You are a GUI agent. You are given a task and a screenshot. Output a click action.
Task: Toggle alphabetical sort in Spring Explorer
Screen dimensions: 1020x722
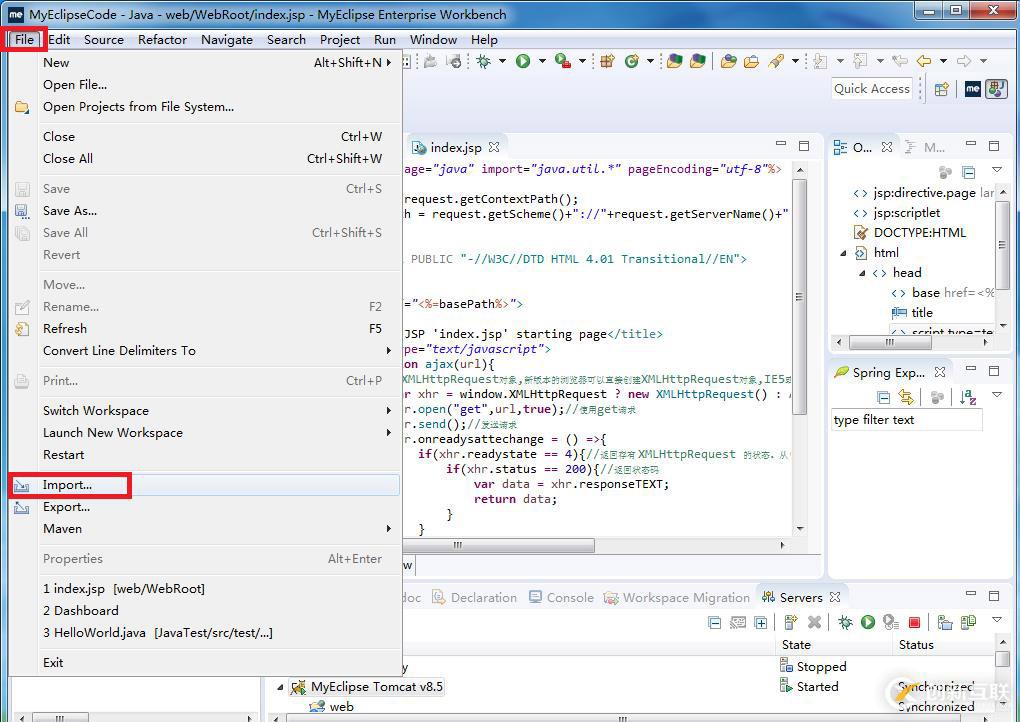coord(968,397)
